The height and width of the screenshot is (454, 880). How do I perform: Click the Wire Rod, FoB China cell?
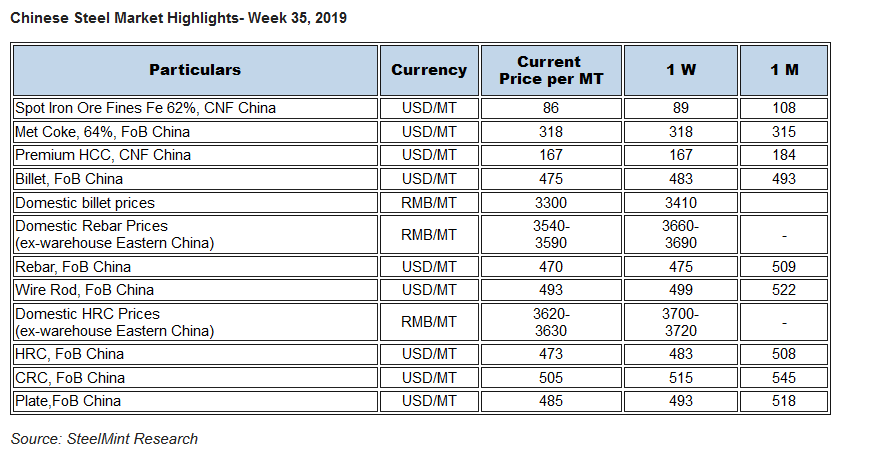195,290
